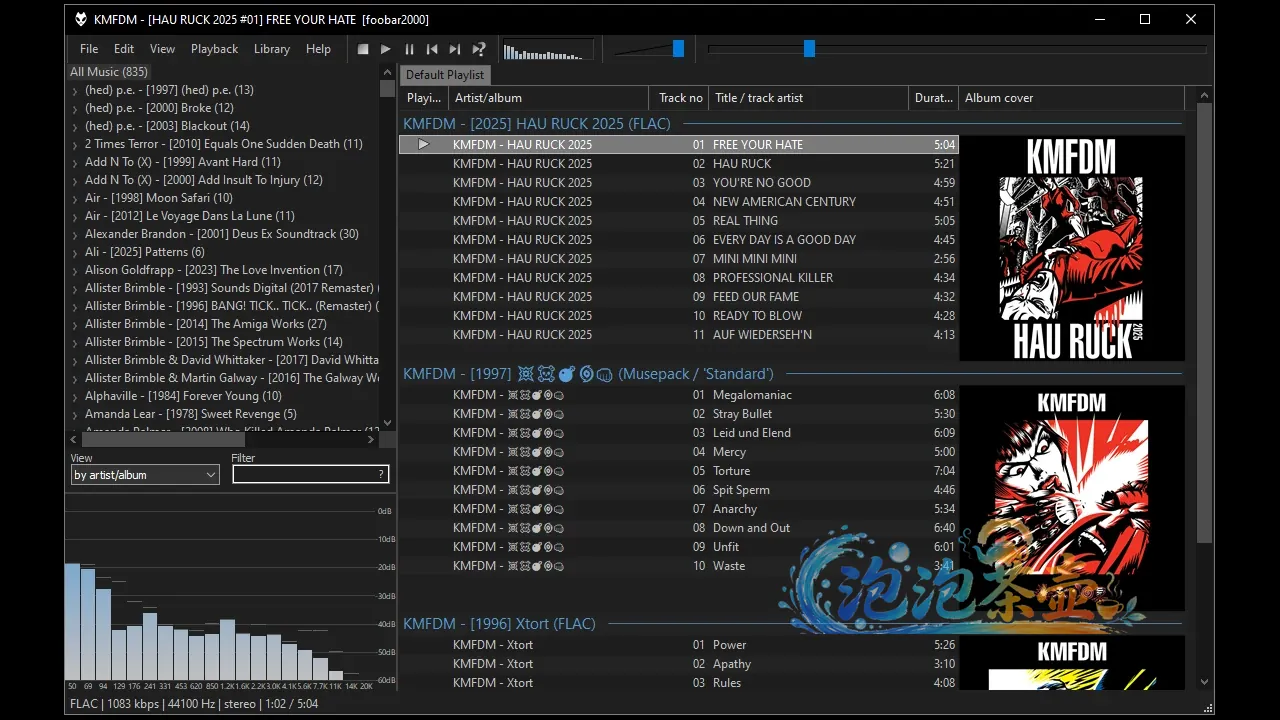Select Air Le Voyage Dans La Lune
The image size is (1280, 720).
[x=190, y=216]
